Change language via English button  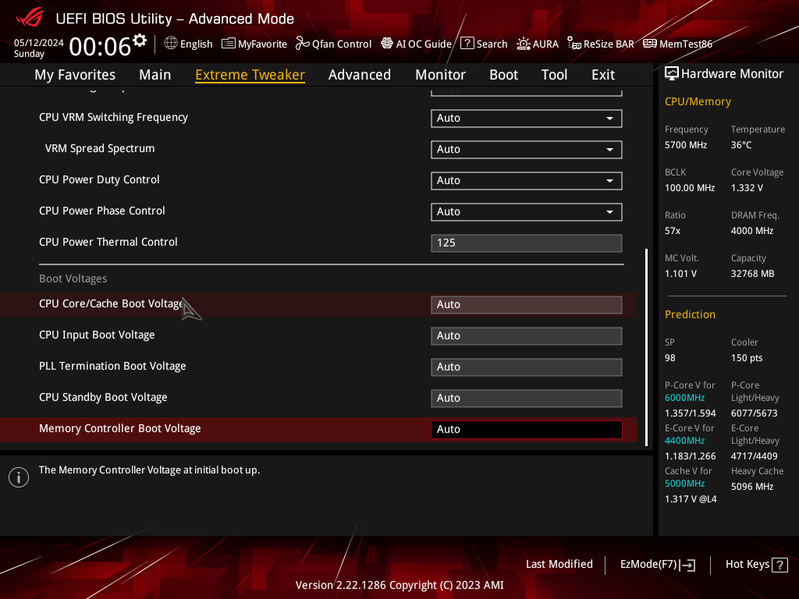coord(188,44)
